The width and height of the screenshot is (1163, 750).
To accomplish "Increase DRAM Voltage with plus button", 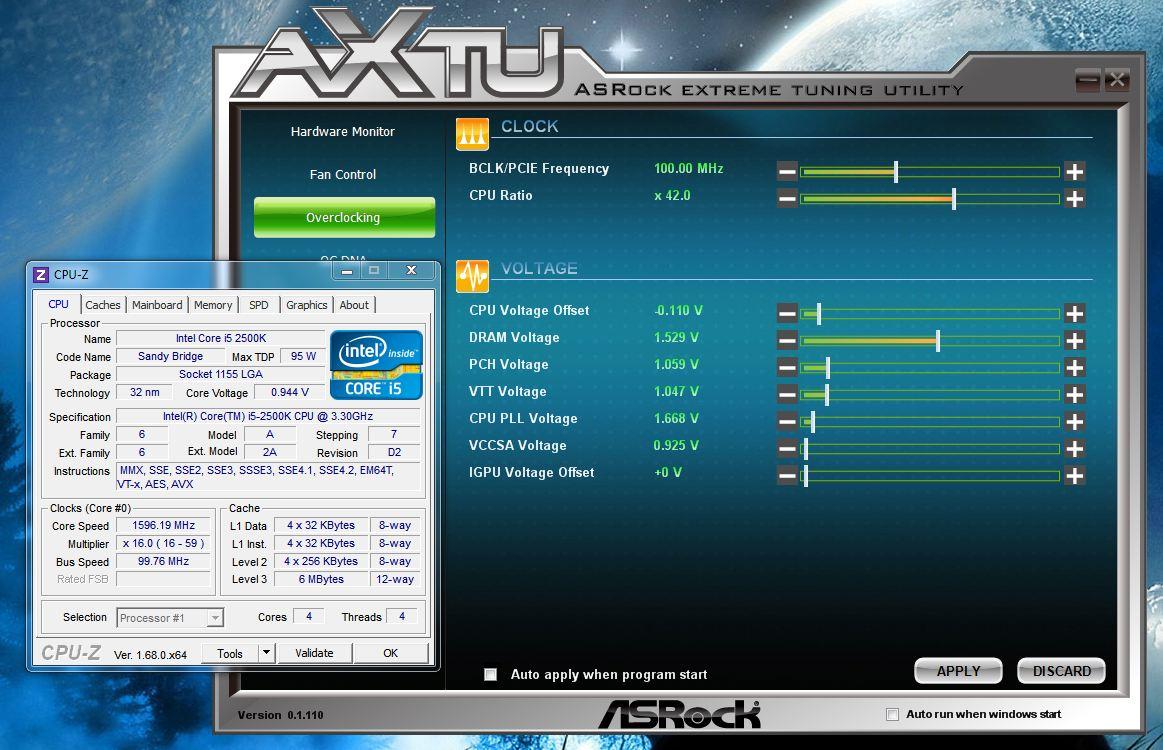I will (1075, 341).
